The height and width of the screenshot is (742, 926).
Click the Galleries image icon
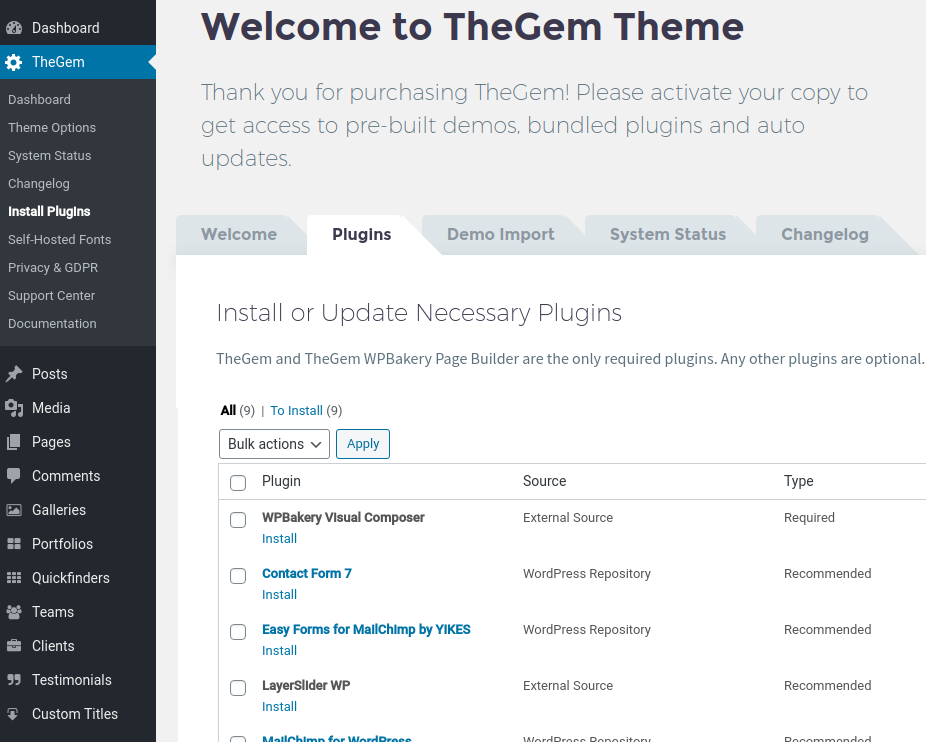[14, 510]
